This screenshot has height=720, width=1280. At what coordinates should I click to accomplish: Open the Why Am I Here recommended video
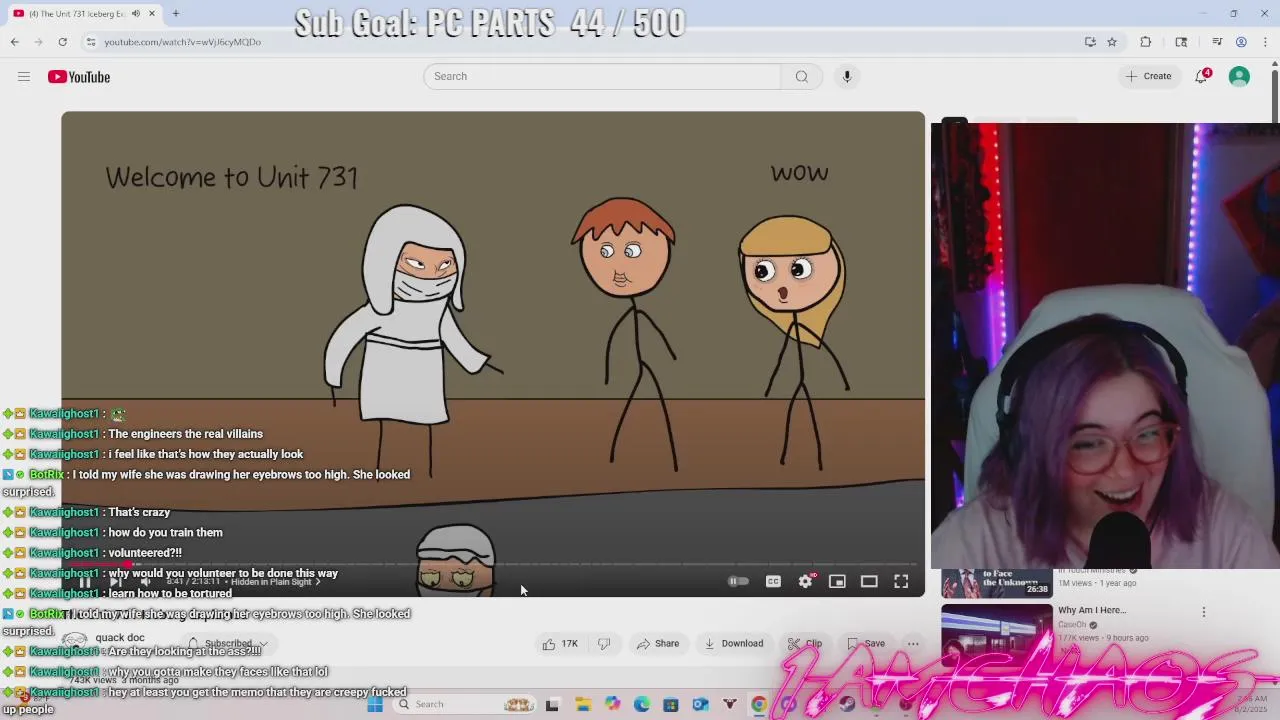[1092, 610]
